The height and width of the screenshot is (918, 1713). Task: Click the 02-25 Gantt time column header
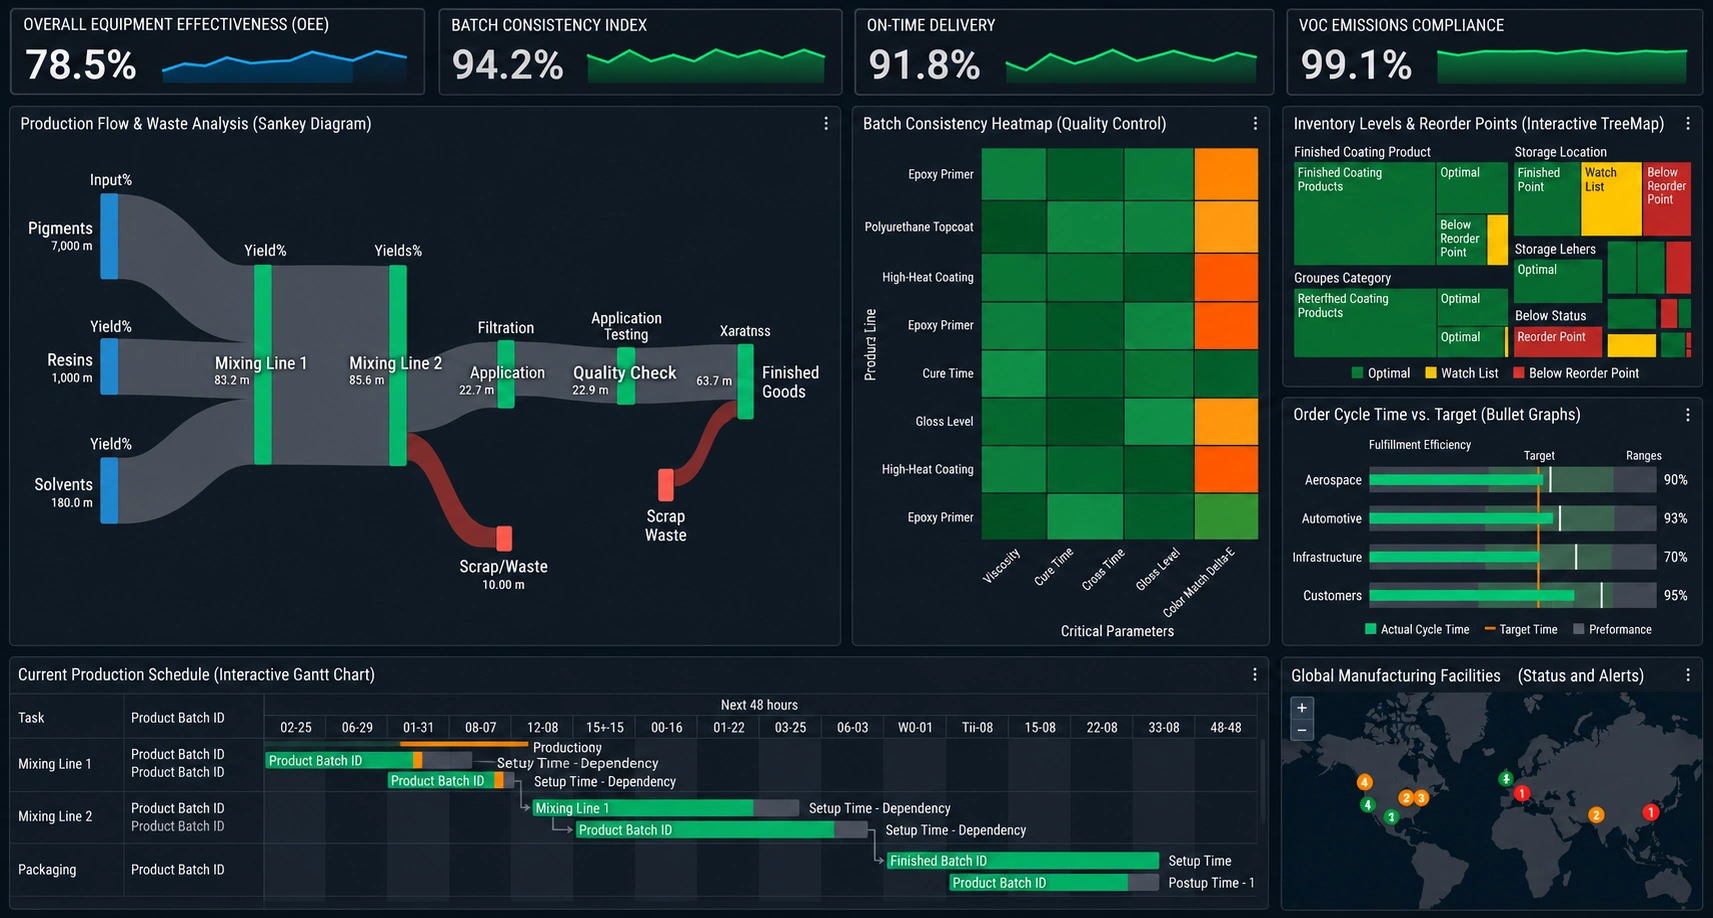(x=296, y=727)
